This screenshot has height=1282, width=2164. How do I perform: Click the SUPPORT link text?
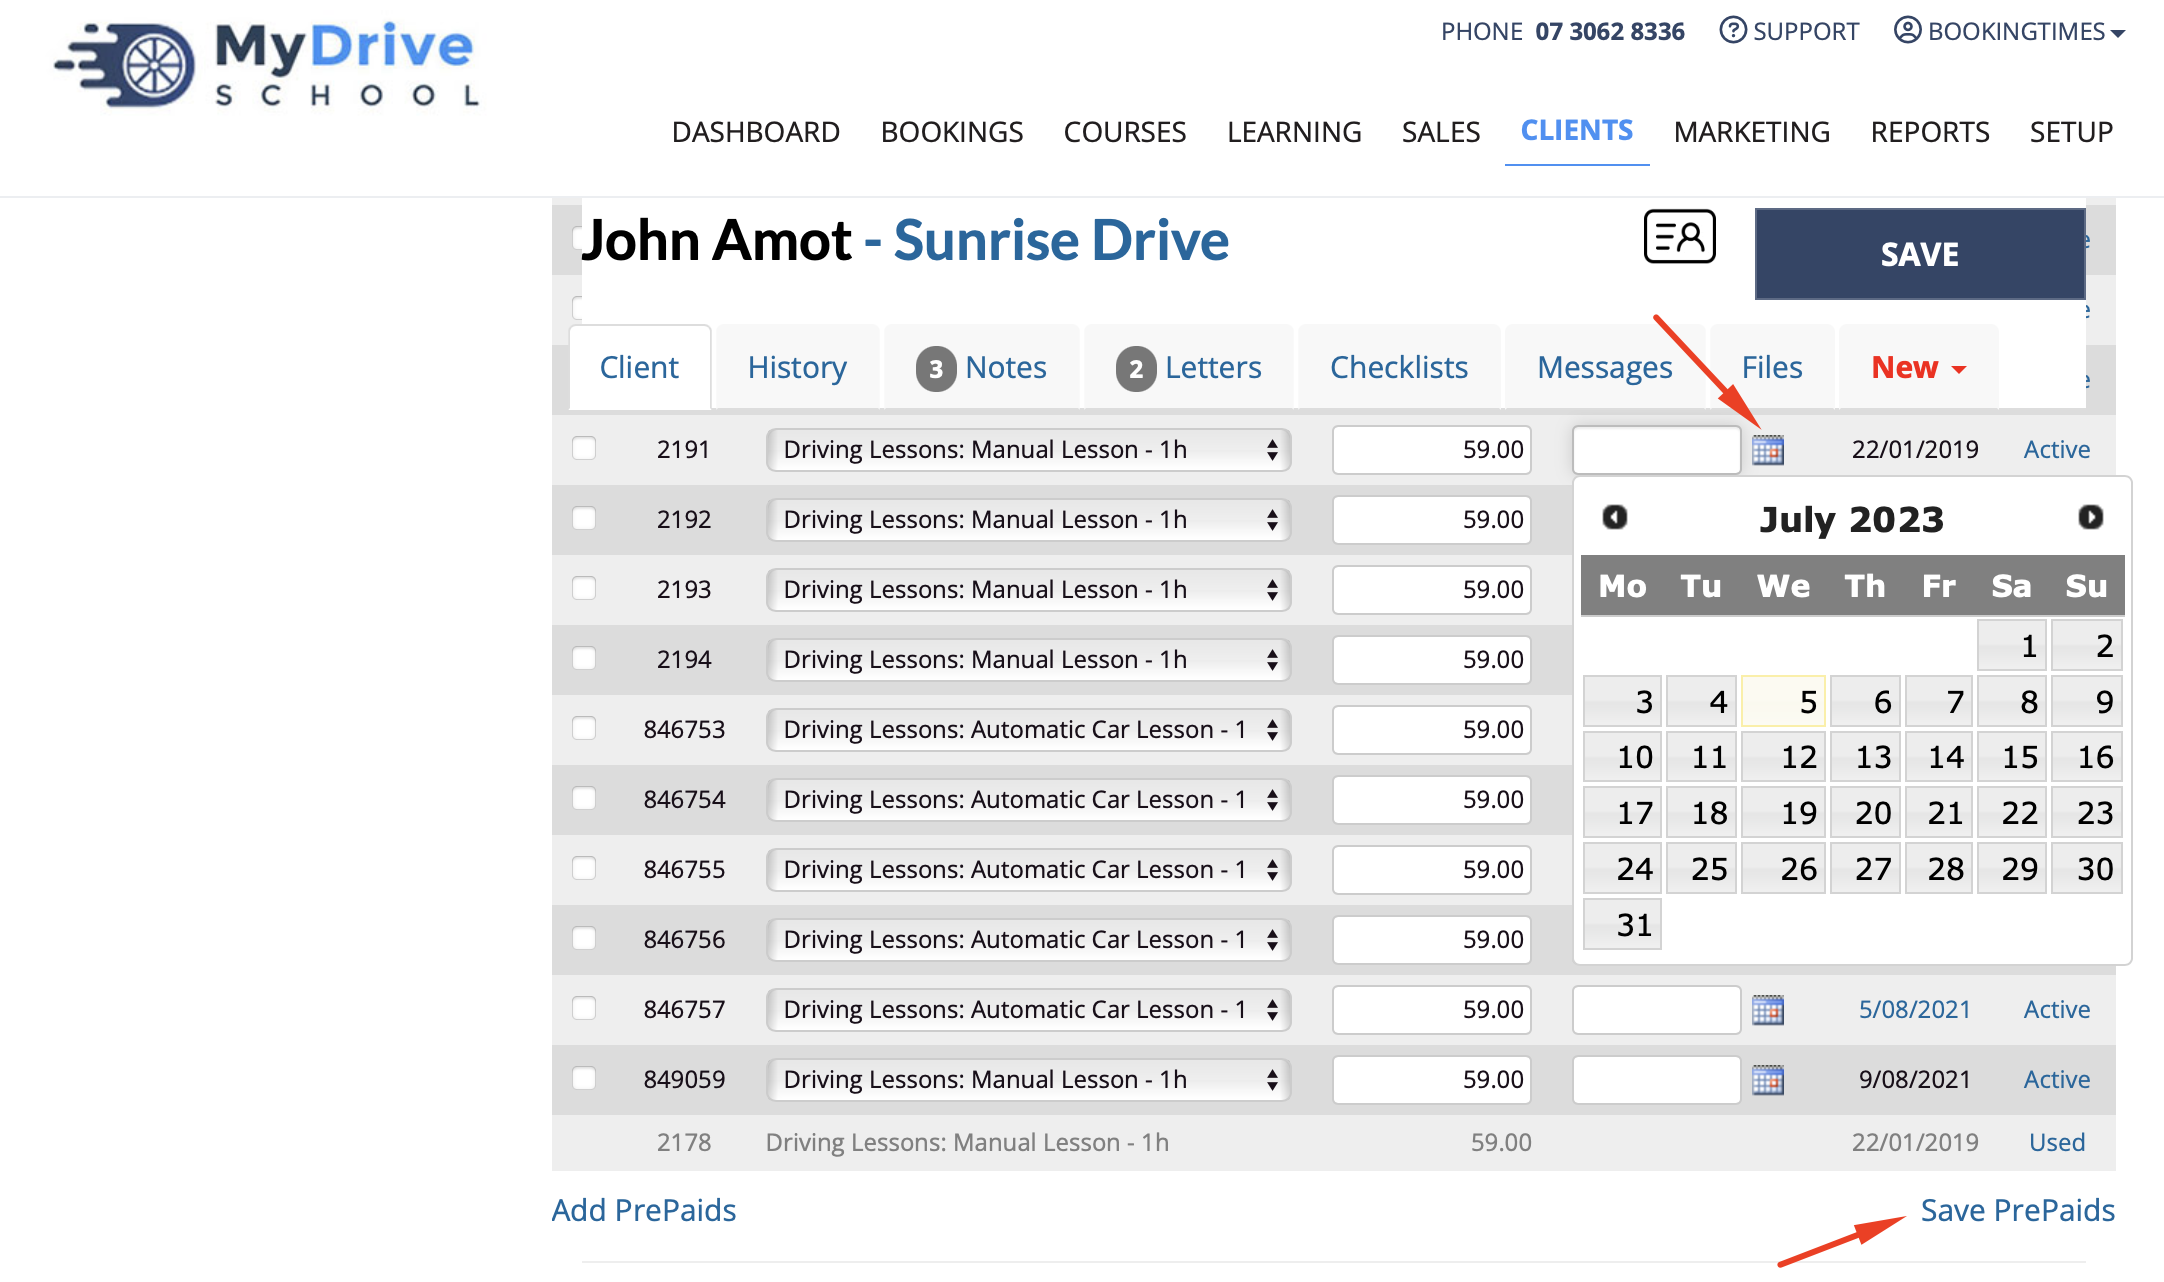(1806, 31)
